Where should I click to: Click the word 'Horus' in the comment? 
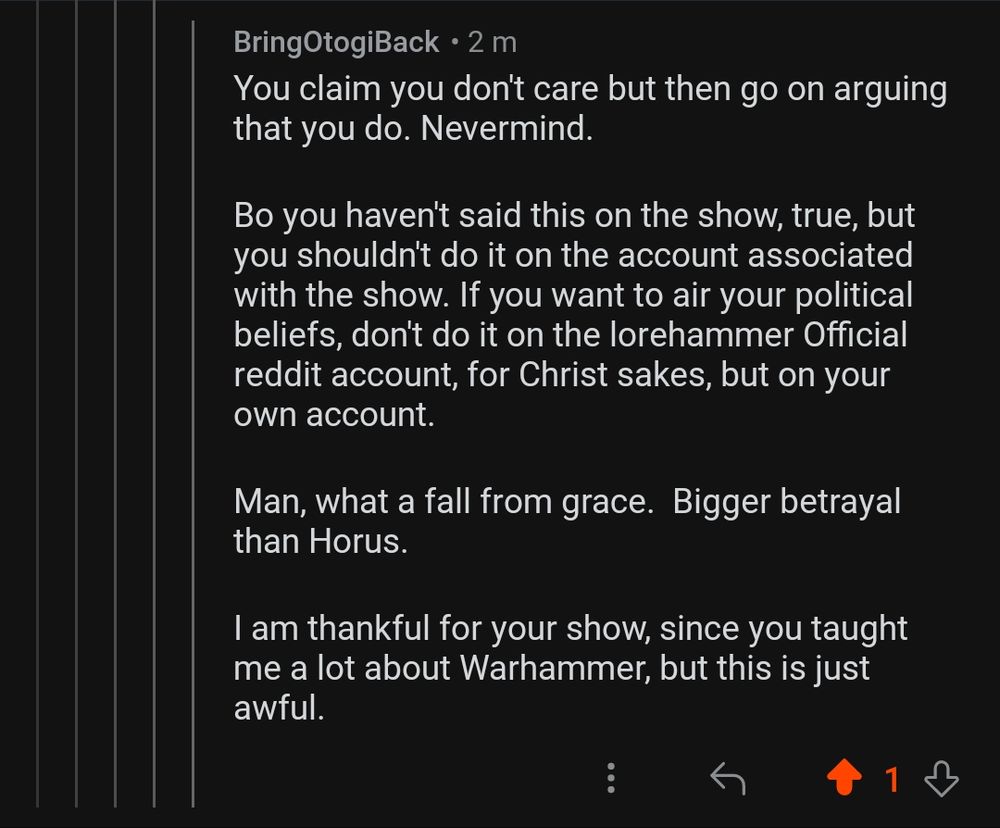point(355,541)
